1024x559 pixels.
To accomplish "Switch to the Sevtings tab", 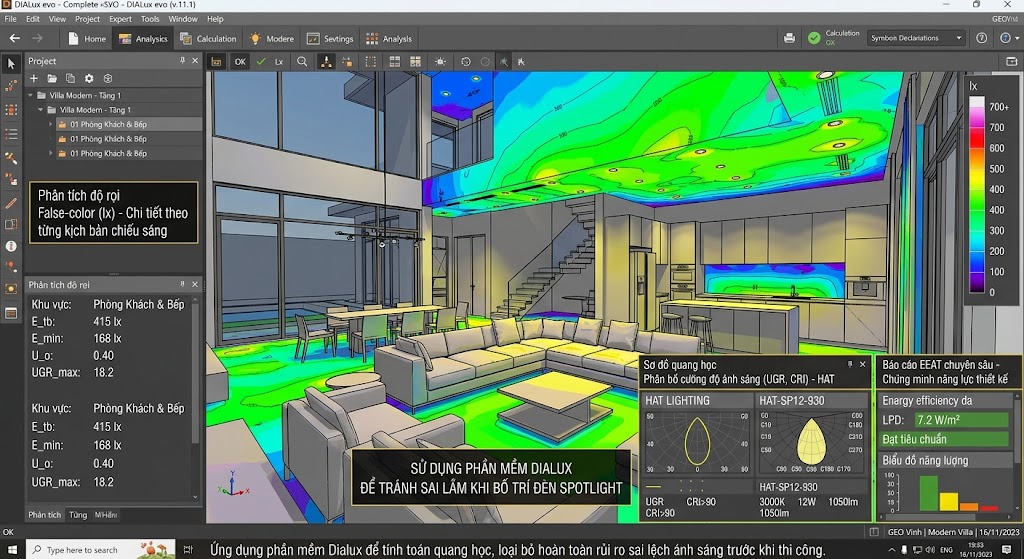I will point(330,39).
